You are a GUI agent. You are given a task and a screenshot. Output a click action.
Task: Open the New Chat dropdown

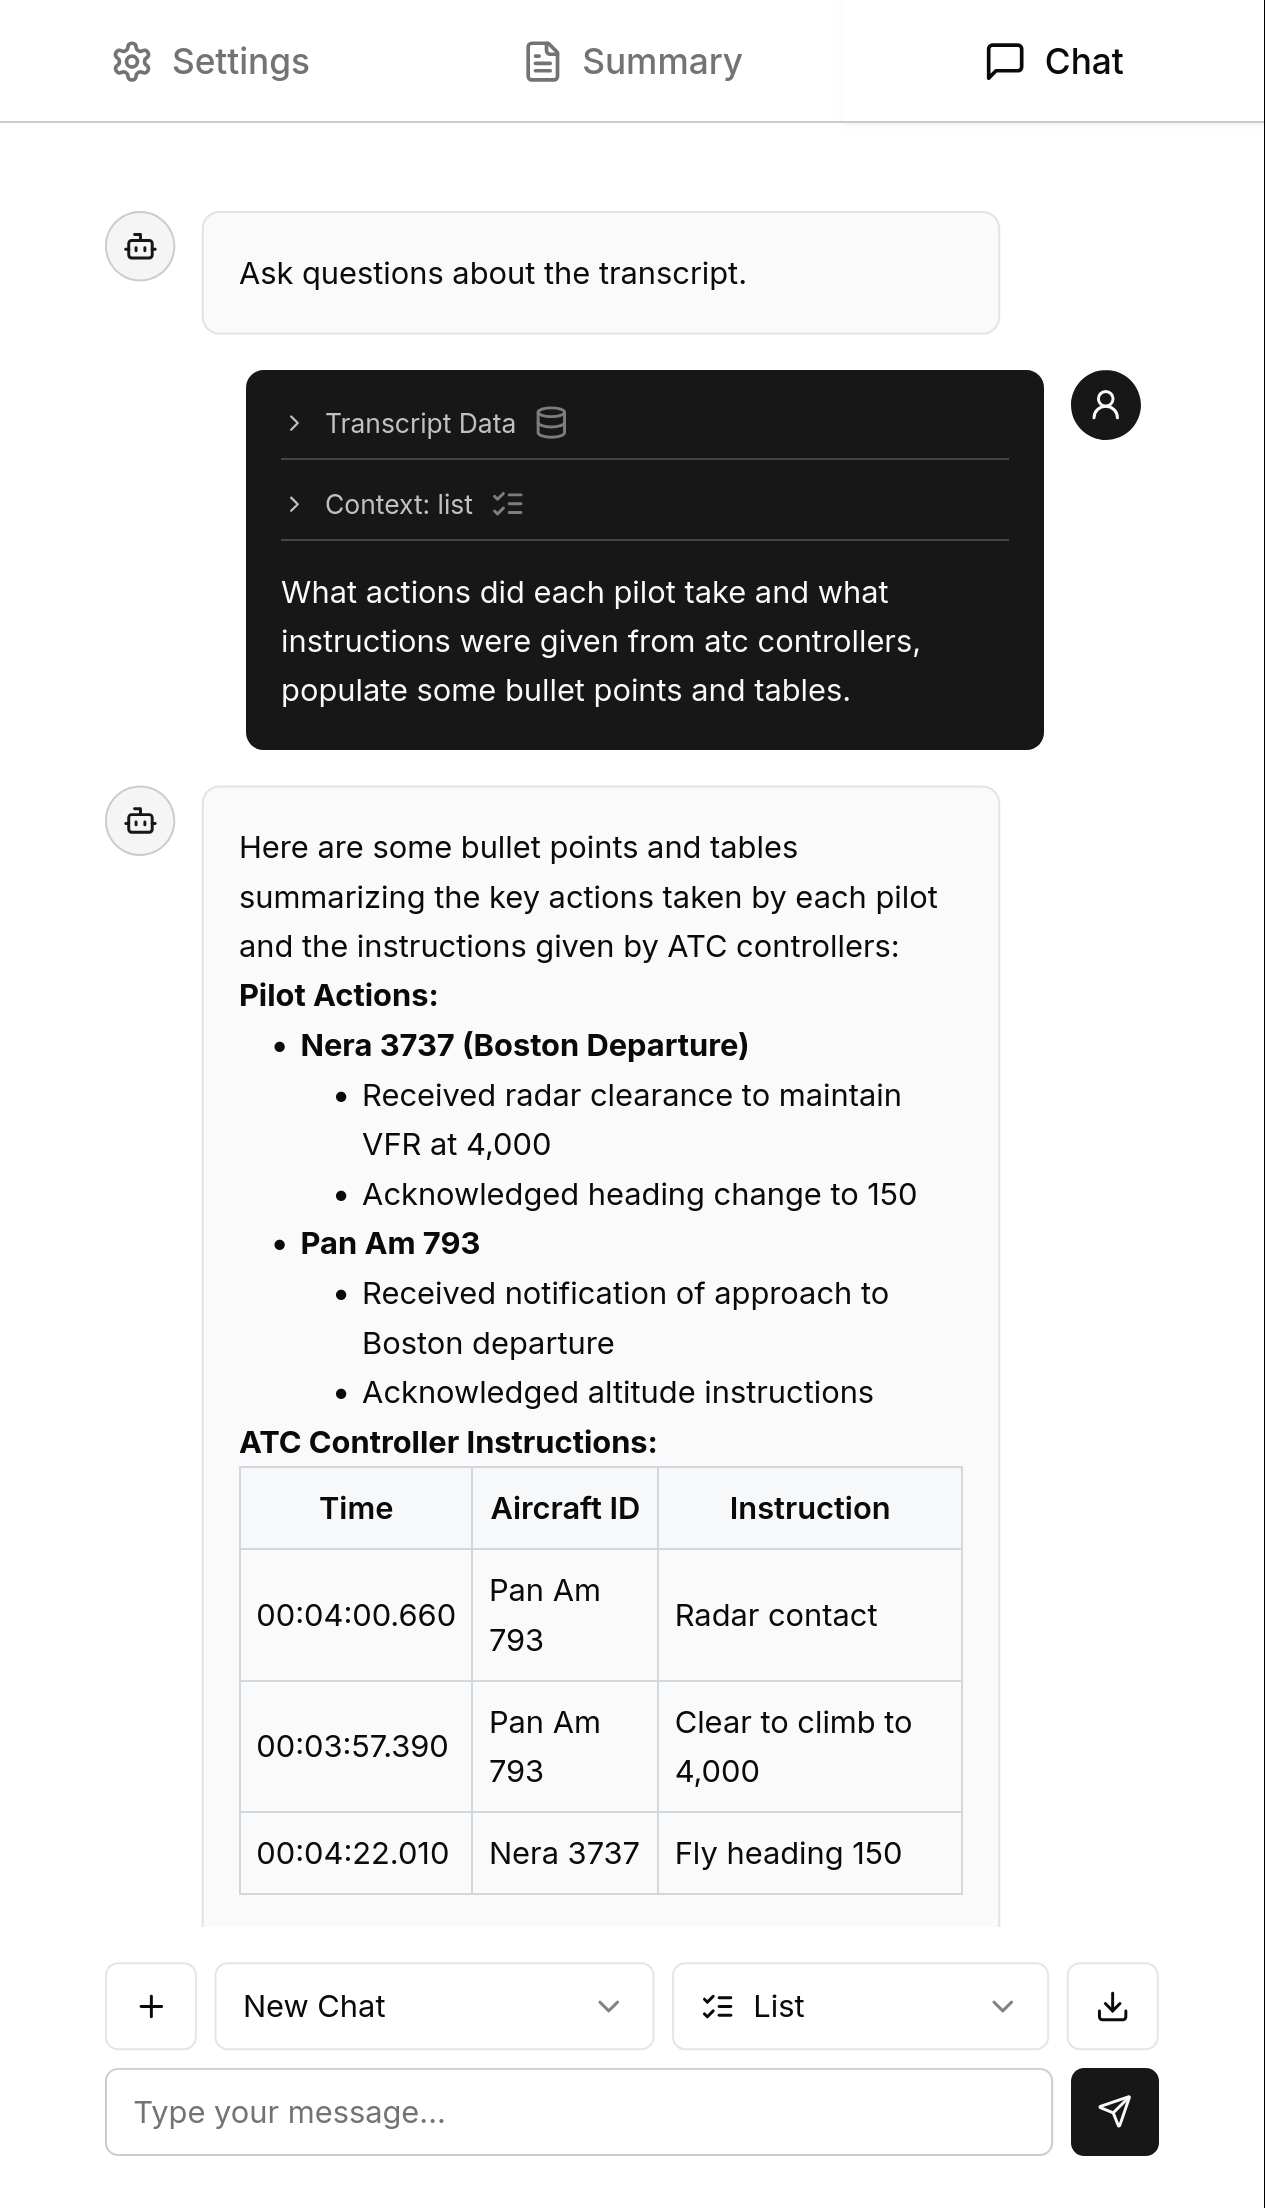click(x=434, y=2006)
